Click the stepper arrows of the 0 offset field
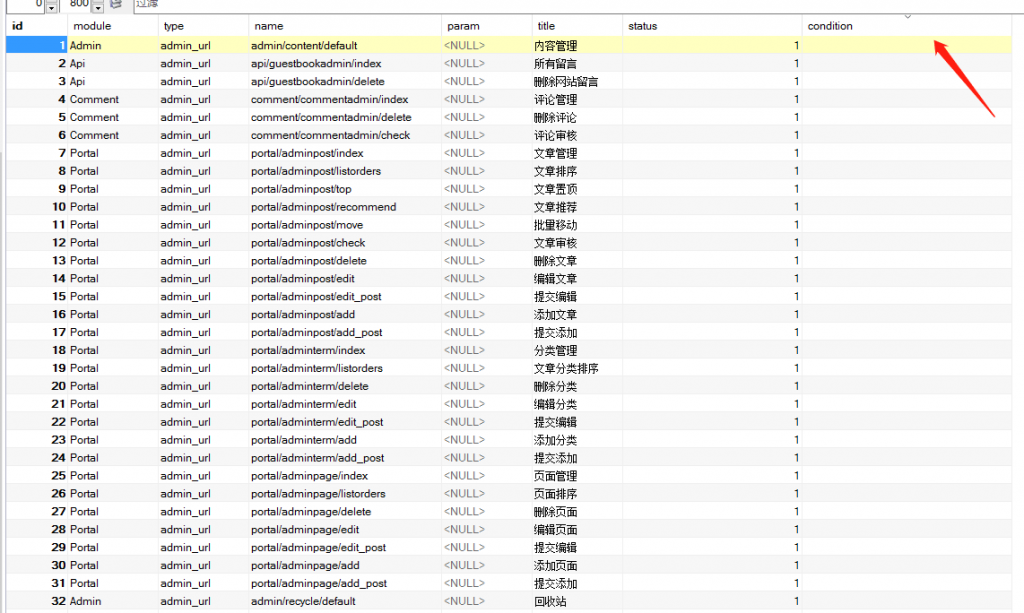1024x613 pixels. tap(52, 6)
